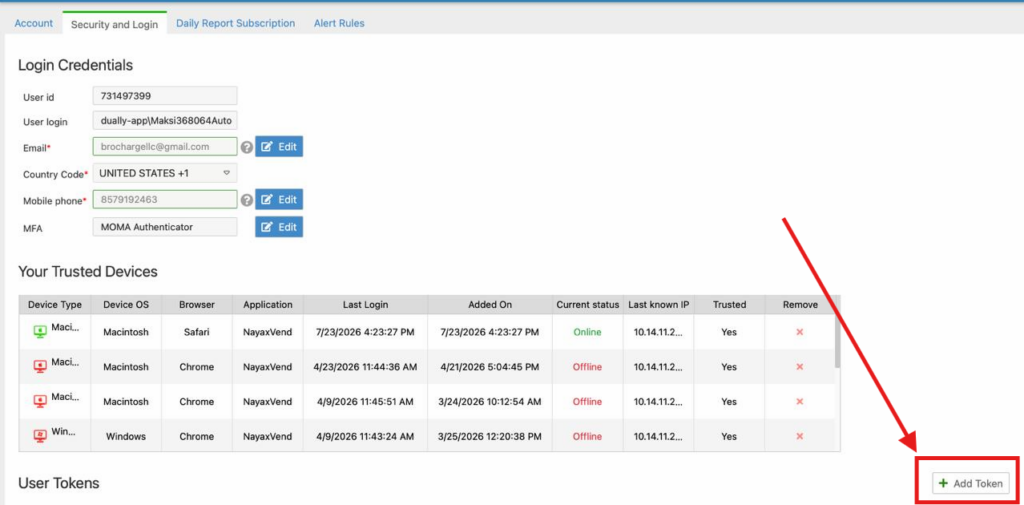This screenshot has height=505, width=1024.
Task: Open the Daily Report Subscription tab
Action: 236,23
